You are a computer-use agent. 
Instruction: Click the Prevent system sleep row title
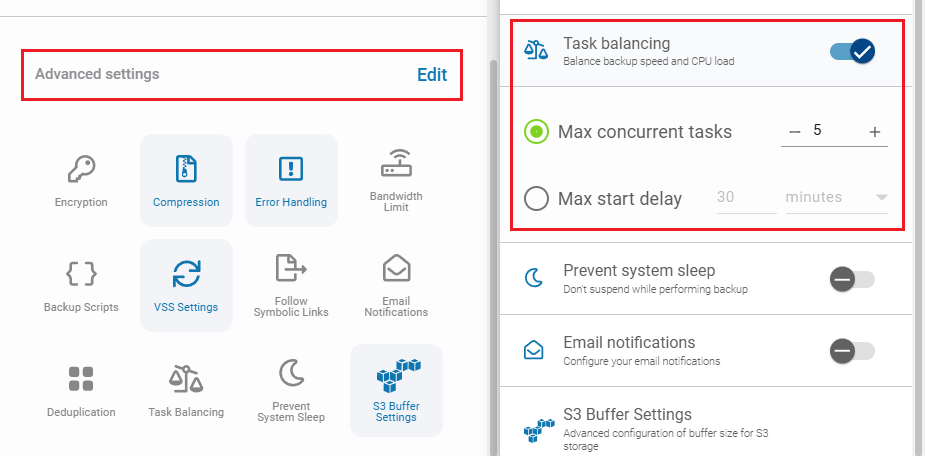[639, 270]
